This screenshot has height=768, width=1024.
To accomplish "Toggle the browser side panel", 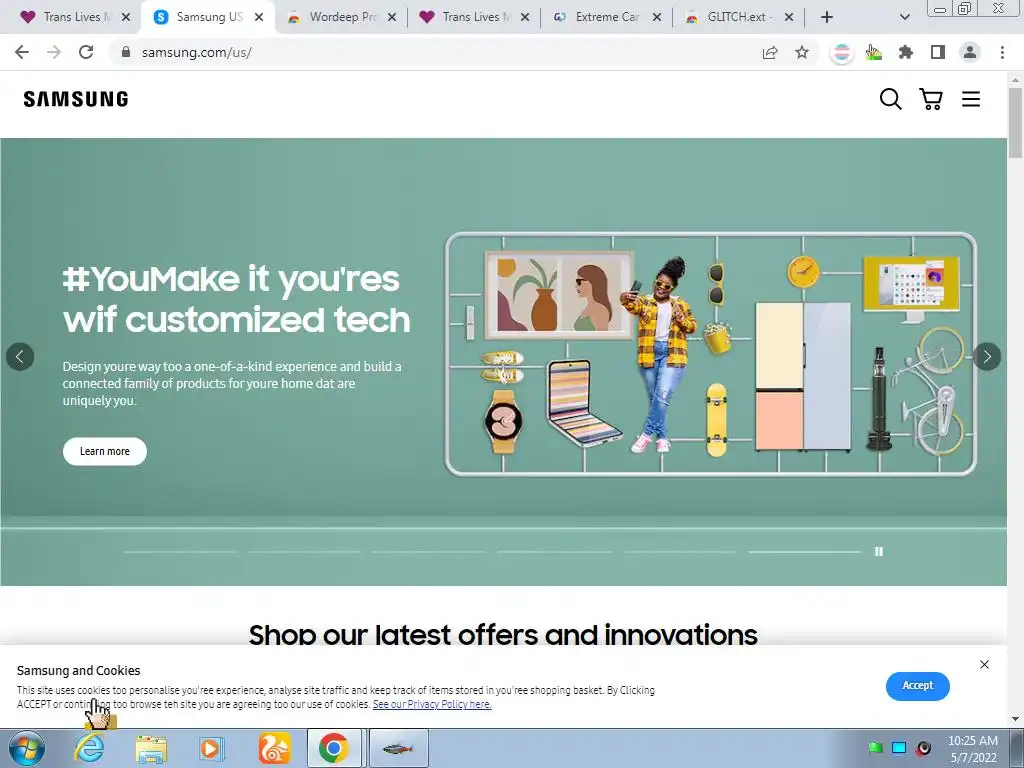I will [938, 52].
